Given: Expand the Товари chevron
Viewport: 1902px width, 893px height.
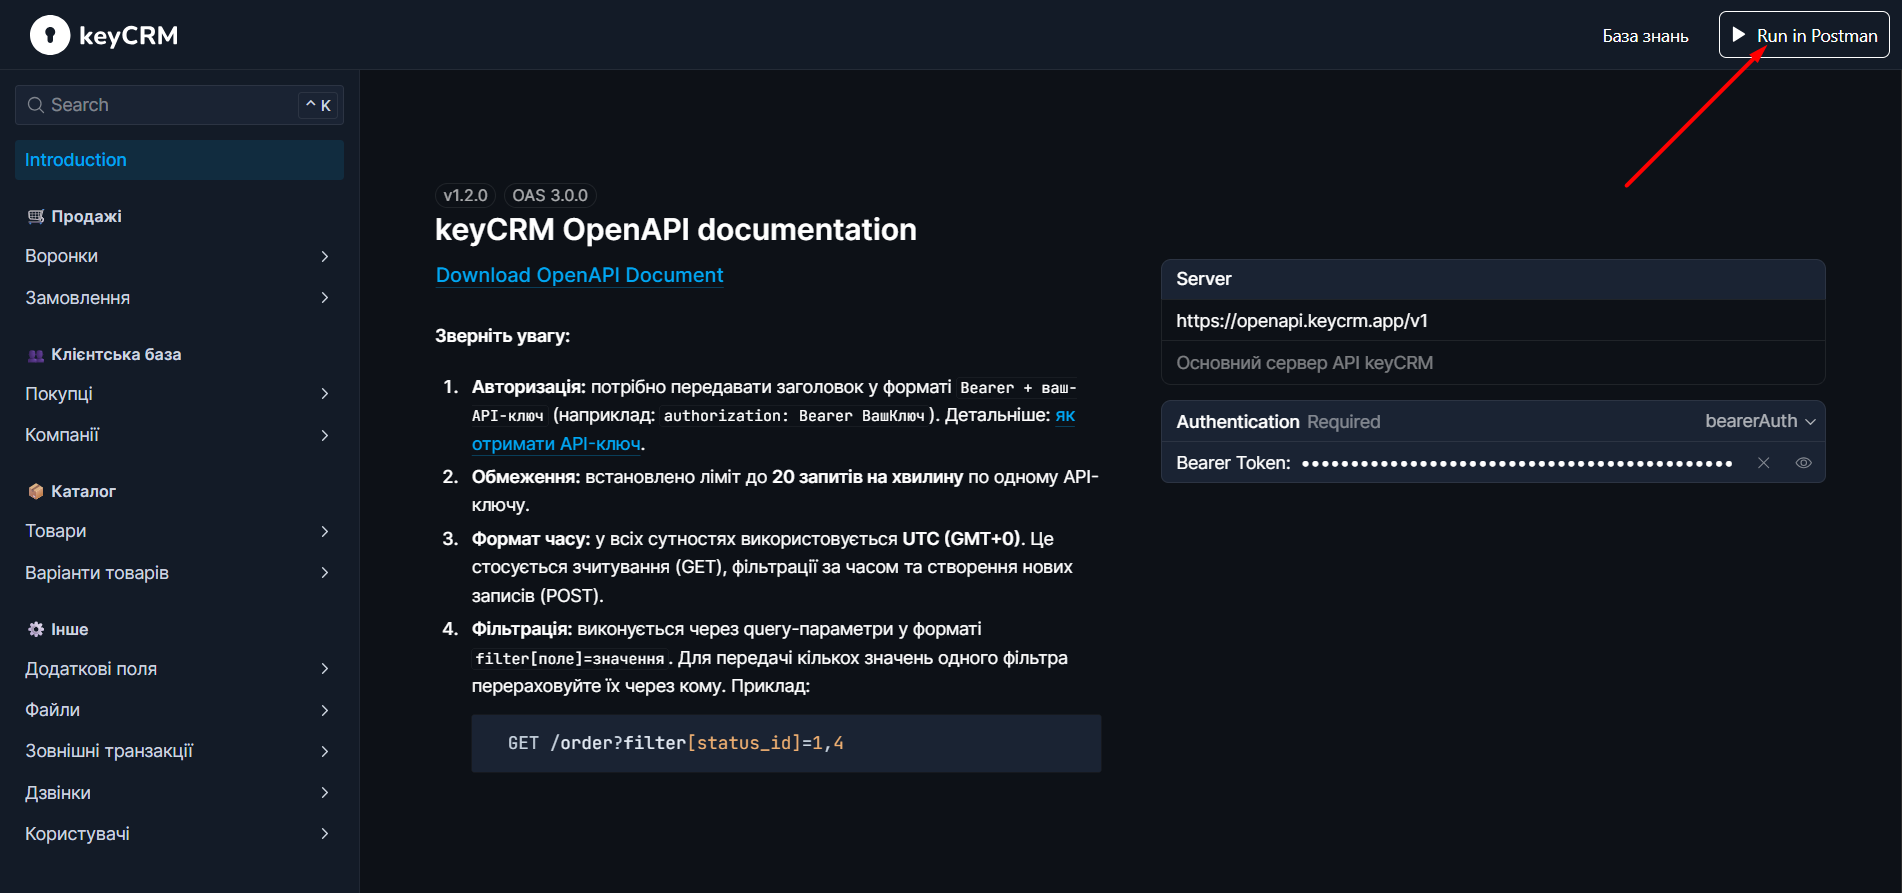Looking at the screenshot, I should (325, 531).
